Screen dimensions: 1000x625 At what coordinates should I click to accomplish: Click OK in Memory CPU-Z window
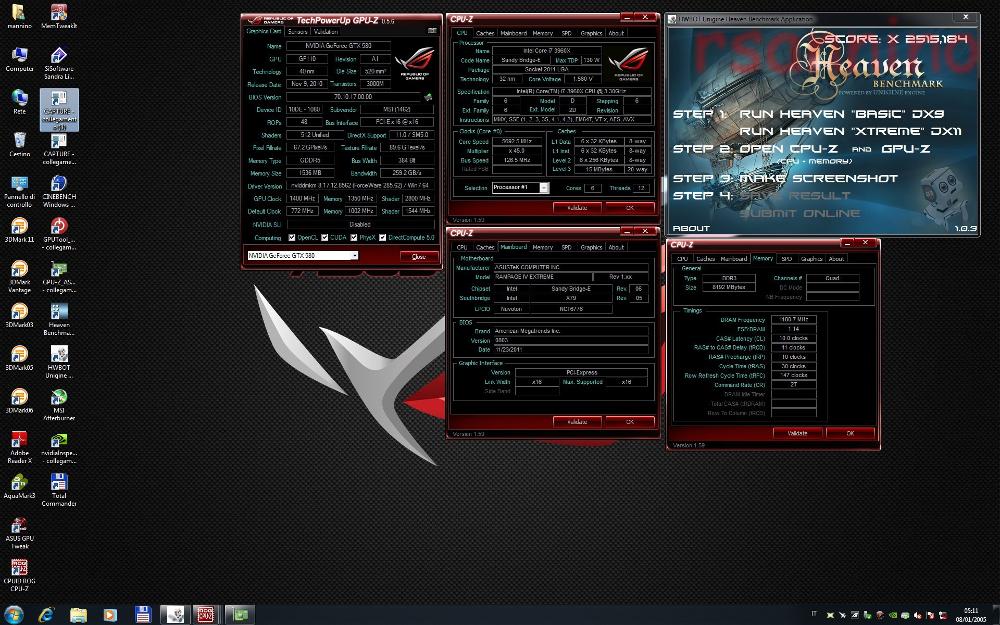[x=850, y=433]
